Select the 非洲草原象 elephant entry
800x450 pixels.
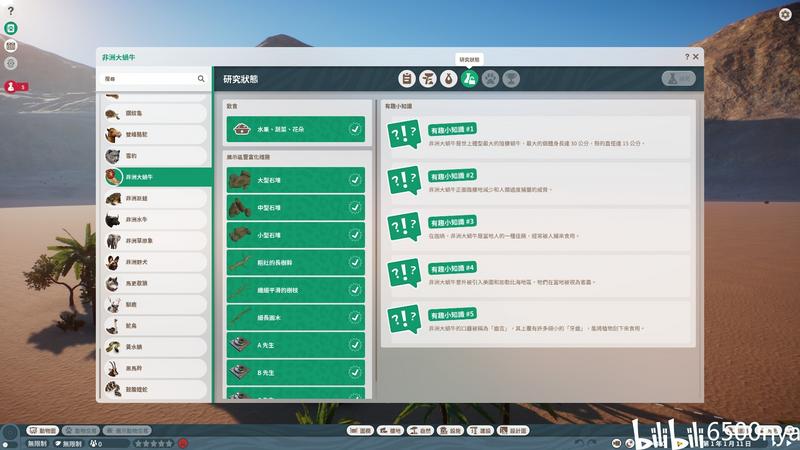pyautogui.click(x=156, y=241)
